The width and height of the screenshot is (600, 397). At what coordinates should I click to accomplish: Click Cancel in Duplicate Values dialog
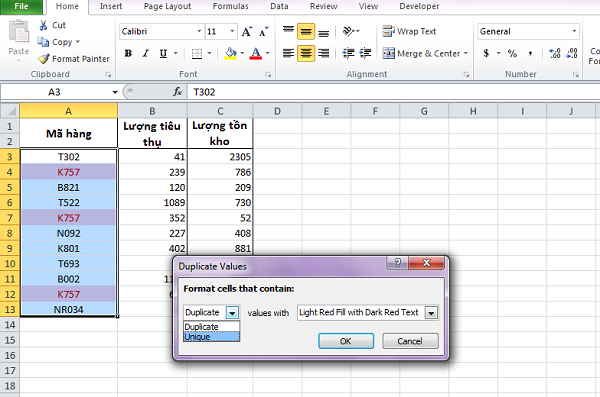[x=410, y=341]
